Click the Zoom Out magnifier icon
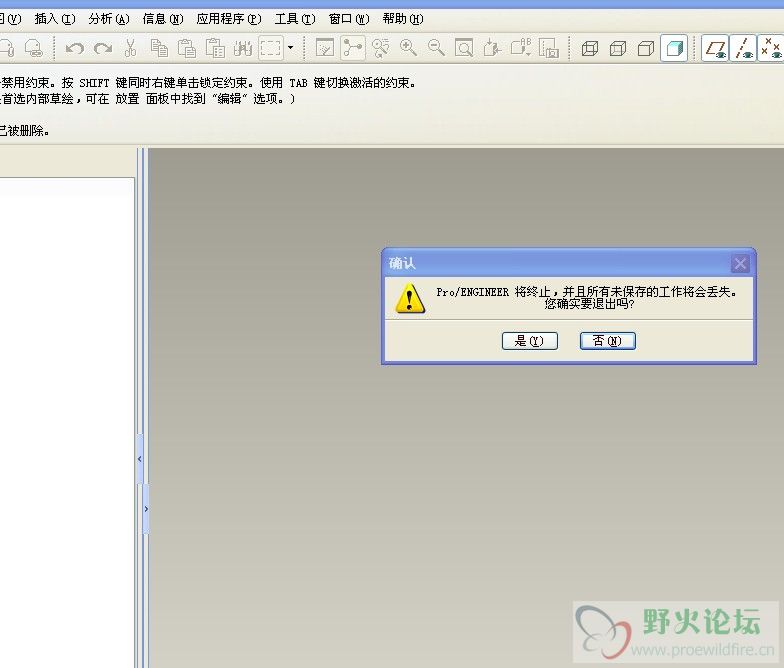 [436, 48]
